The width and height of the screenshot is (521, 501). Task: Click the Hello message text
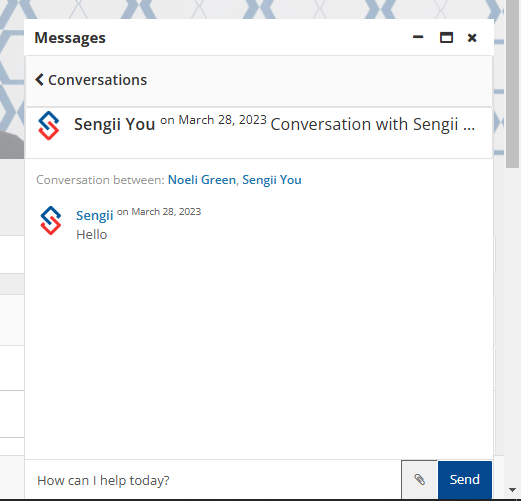coord(92,235)
